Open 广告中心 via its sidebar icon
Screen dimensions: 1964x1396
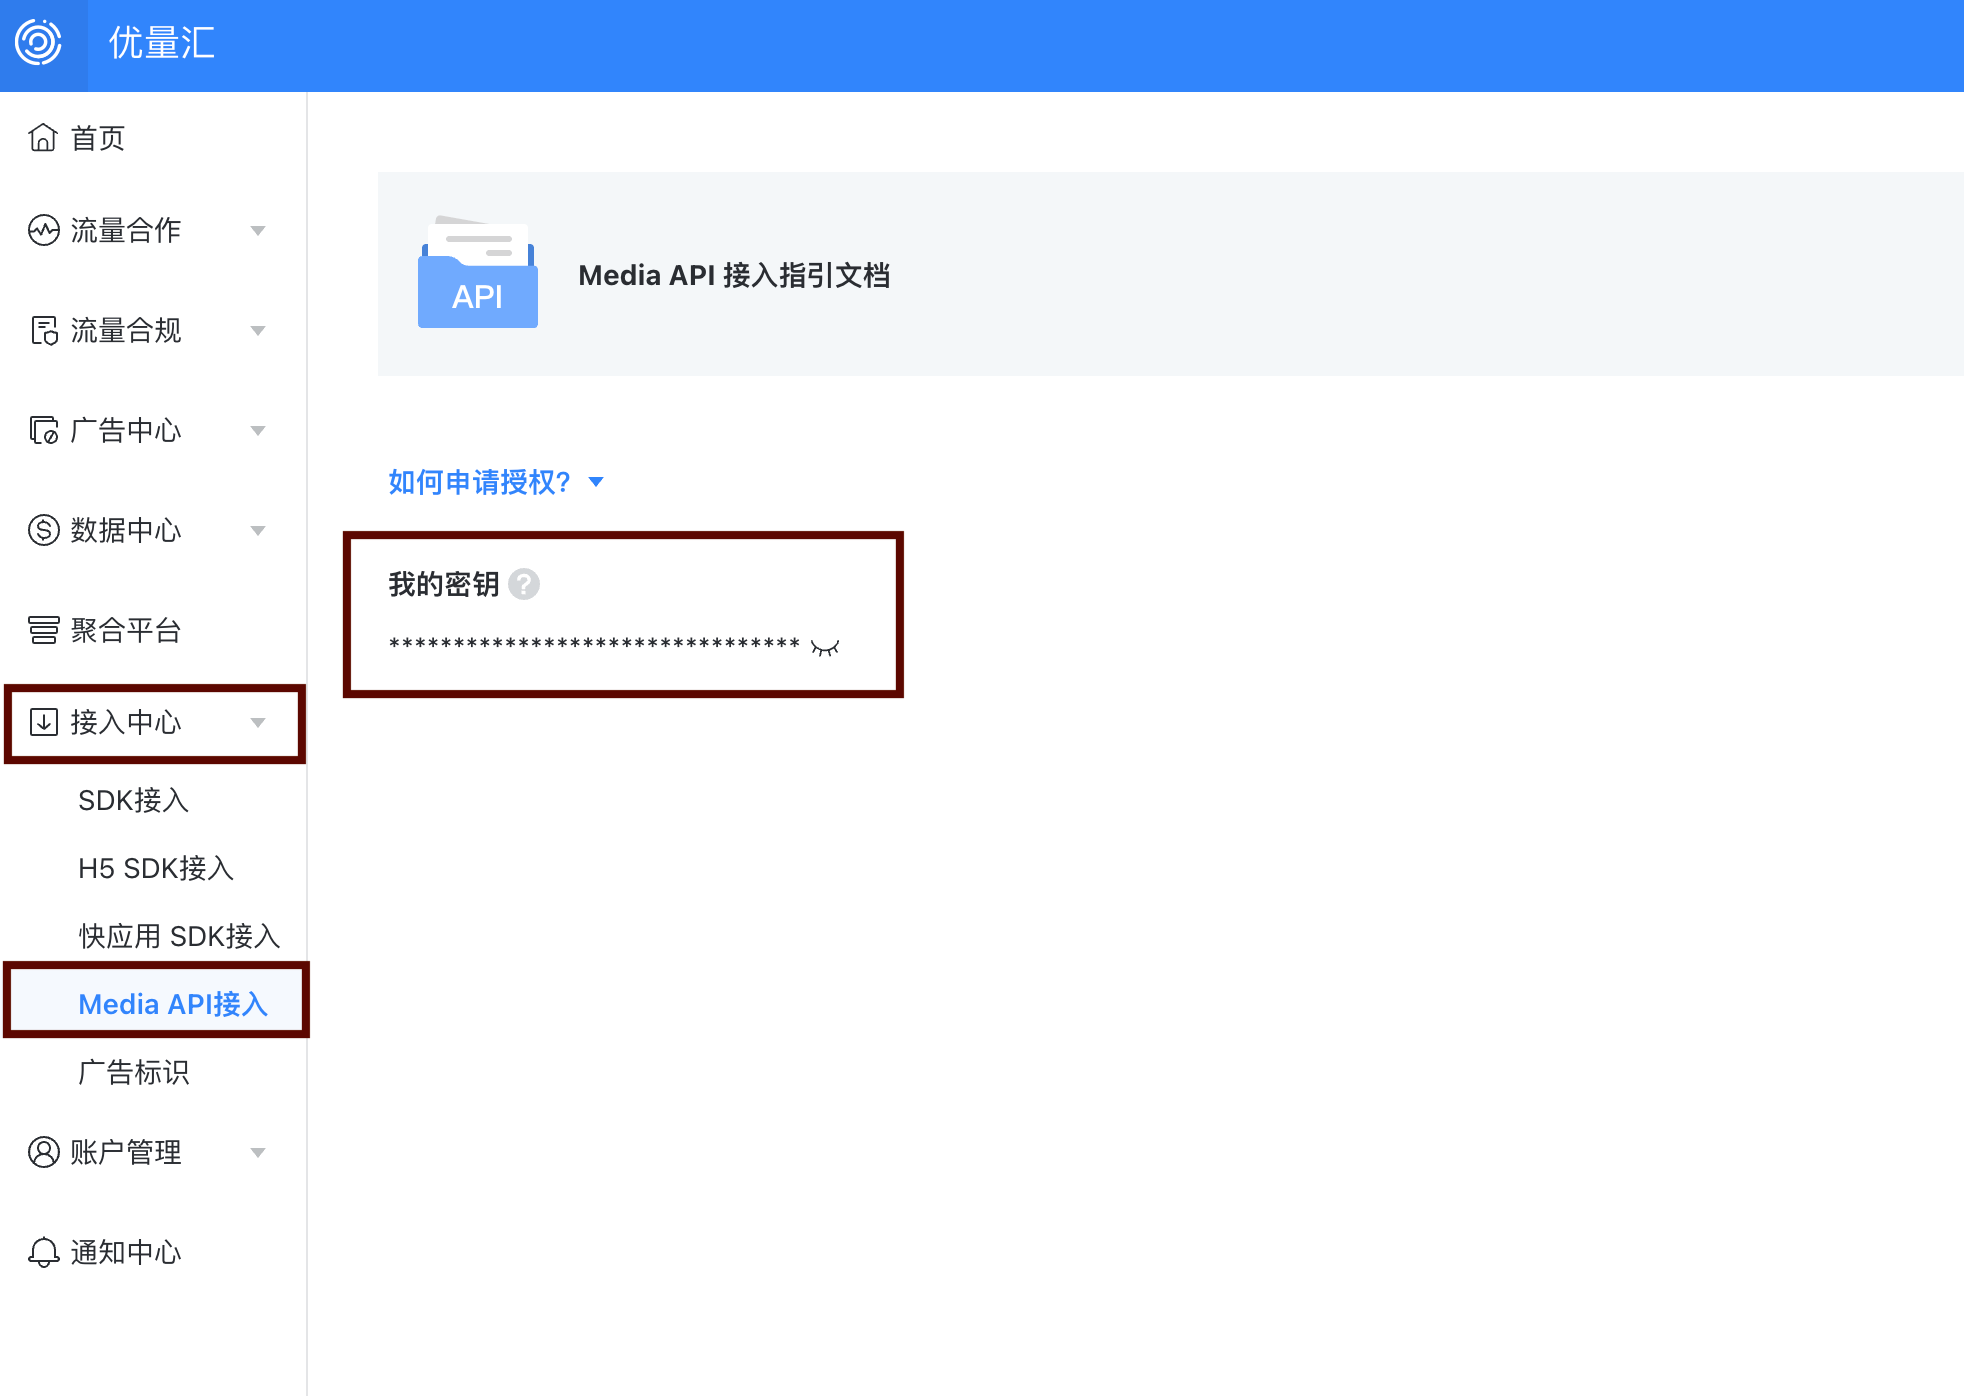(42, 430)
